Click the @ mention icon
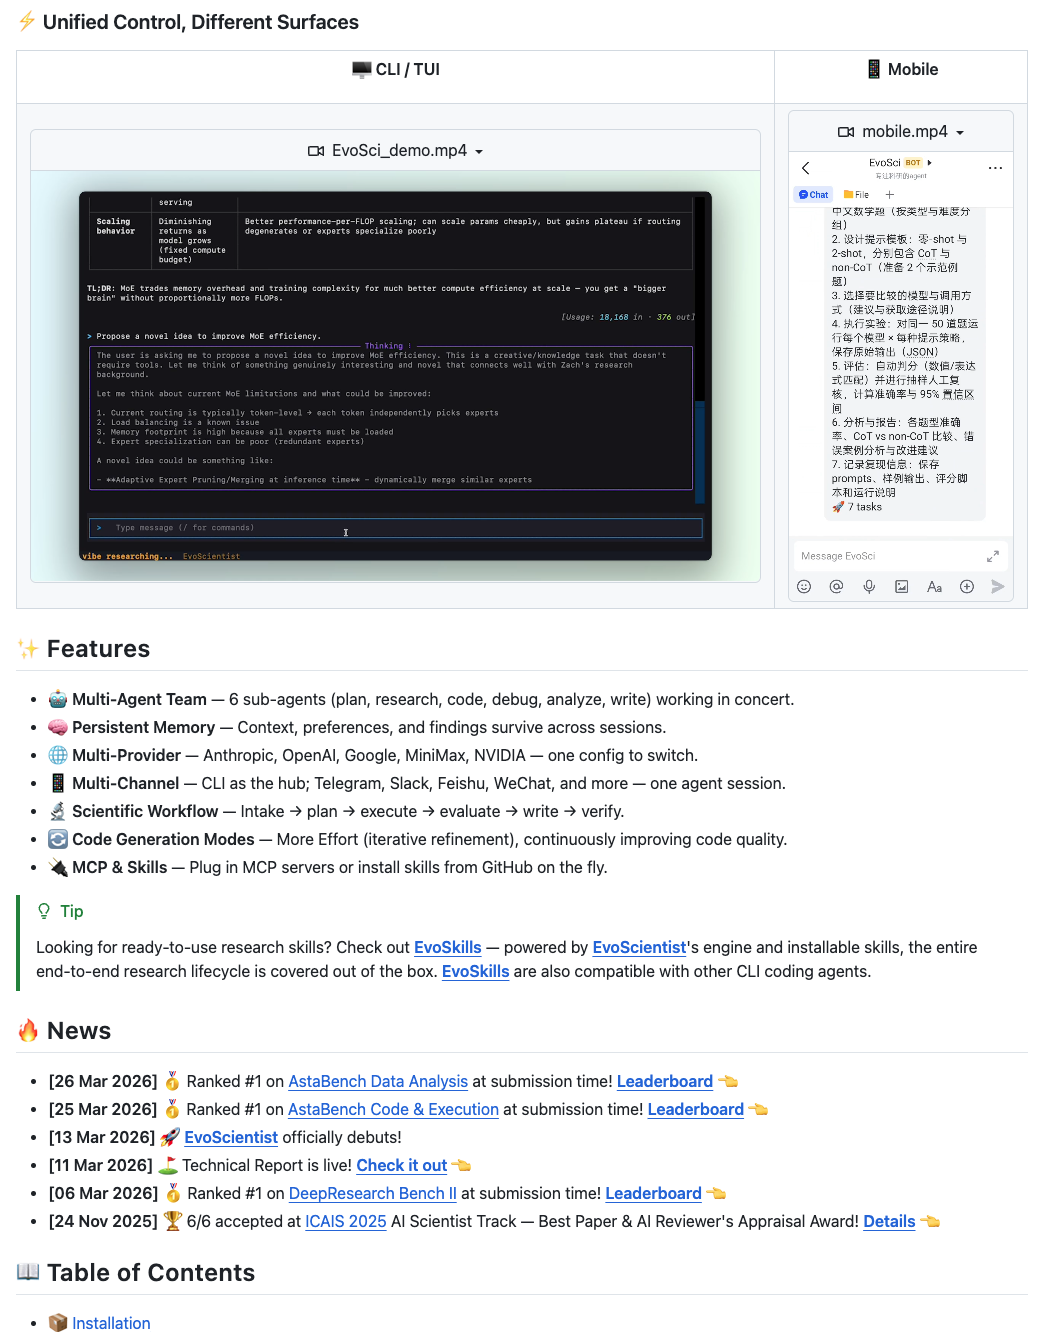 (x=836, y=587)
